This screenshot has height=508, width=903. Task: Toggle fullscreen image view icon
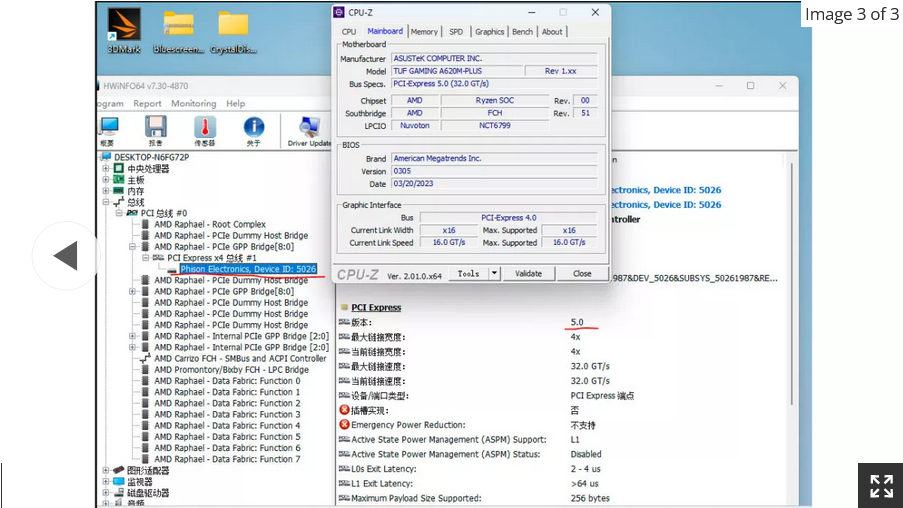881,486
